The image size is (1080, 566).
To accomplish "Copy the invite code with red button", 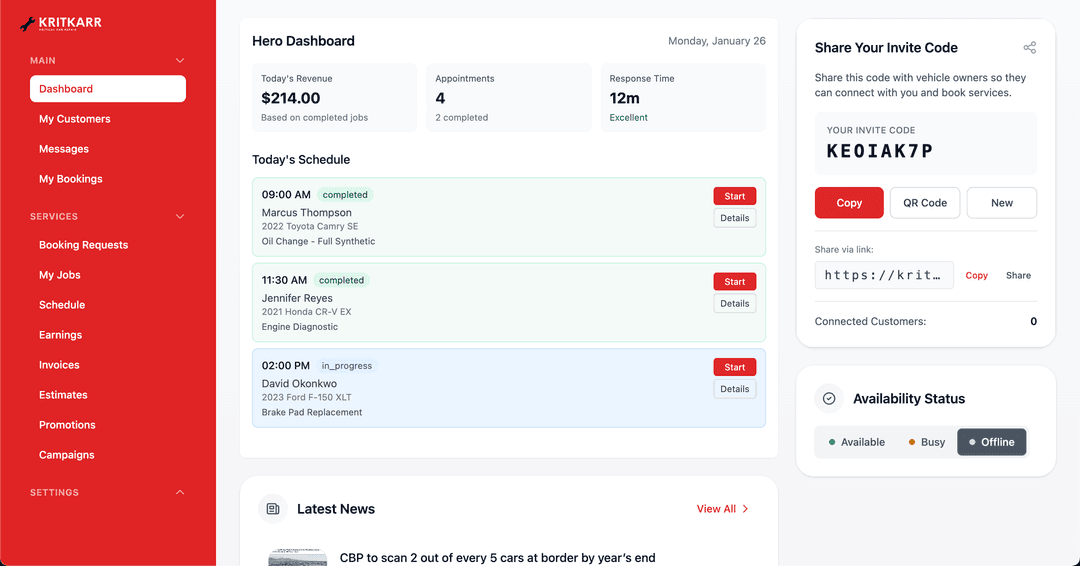I will coord(849,202).
